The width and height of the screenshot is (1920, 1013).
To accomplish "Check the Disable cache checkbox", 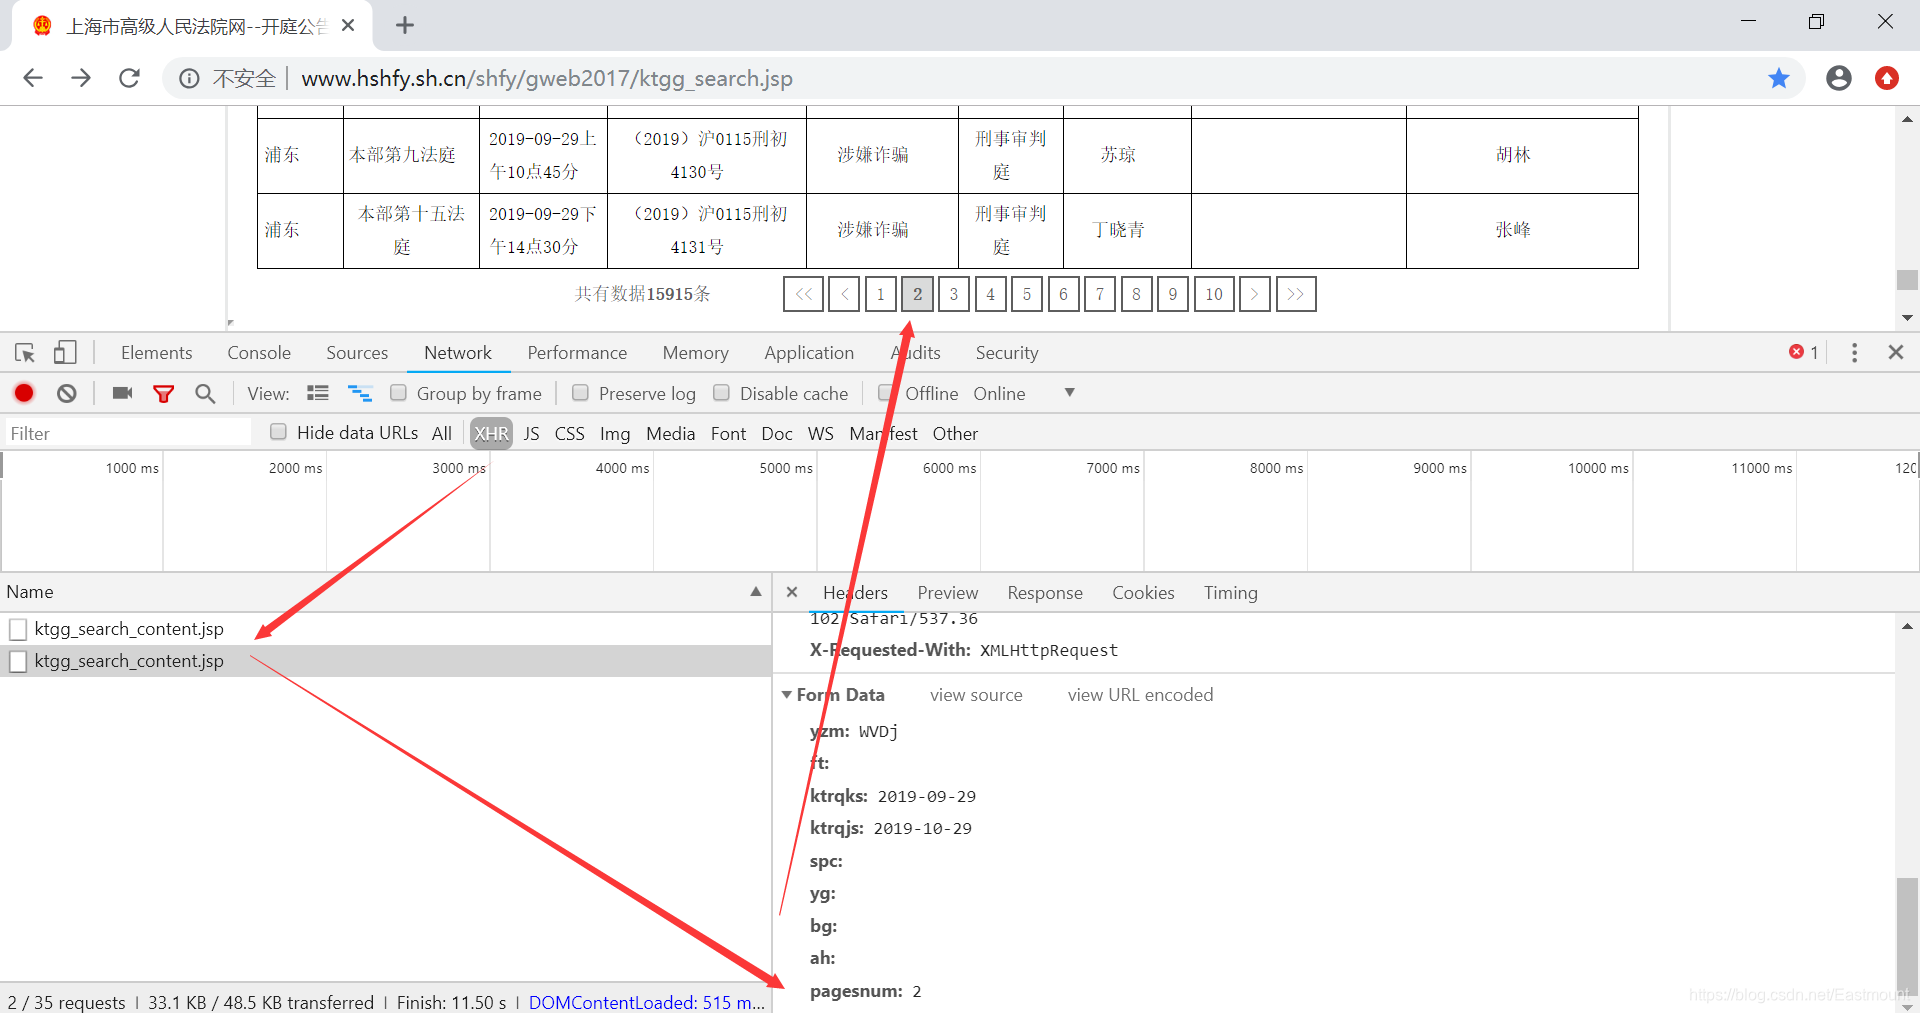I will pyautogui.click(x=721, y=393).
